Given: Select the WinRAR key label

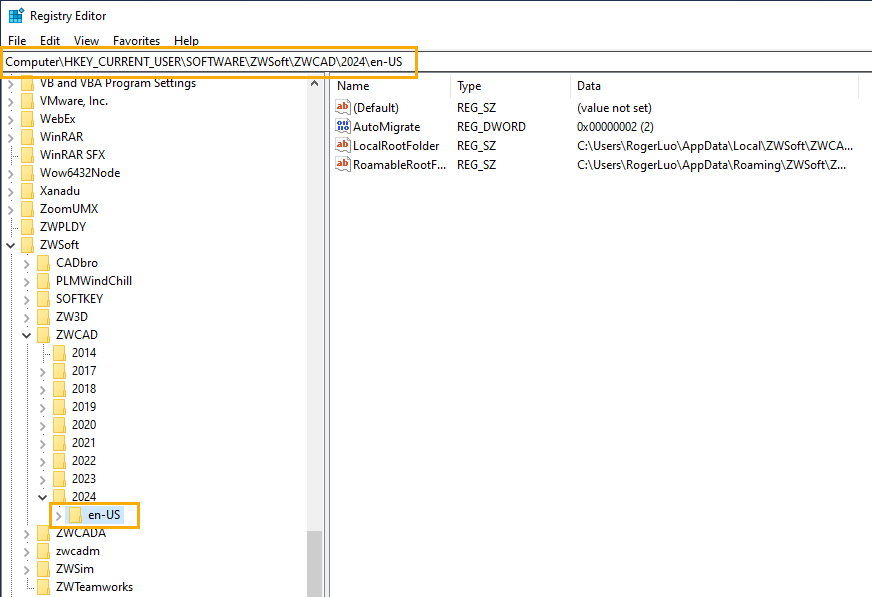Looking at the screenshot, I should click(62, 137).
